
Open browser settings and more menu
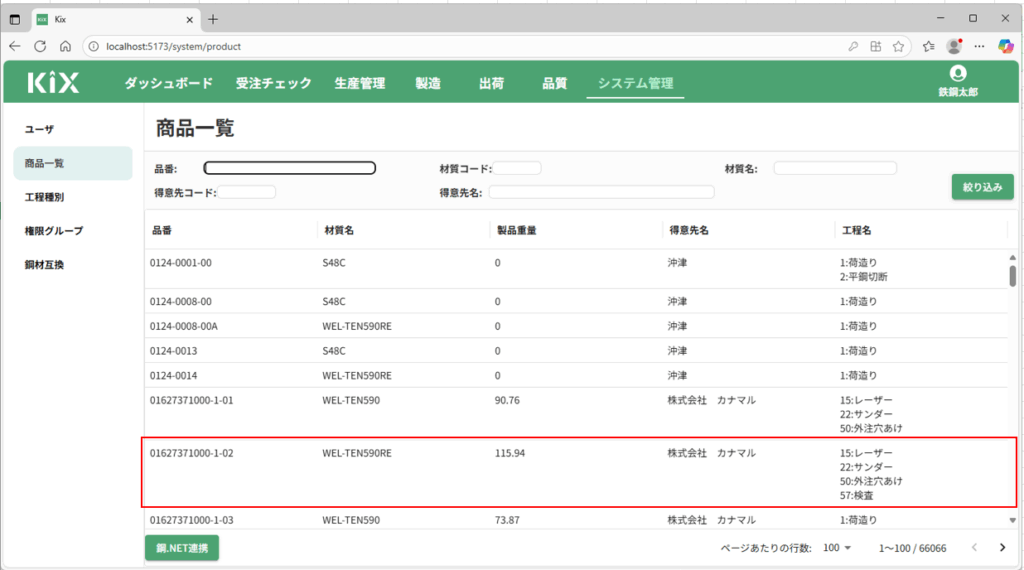pyautogui.click(x=981, y=46)
